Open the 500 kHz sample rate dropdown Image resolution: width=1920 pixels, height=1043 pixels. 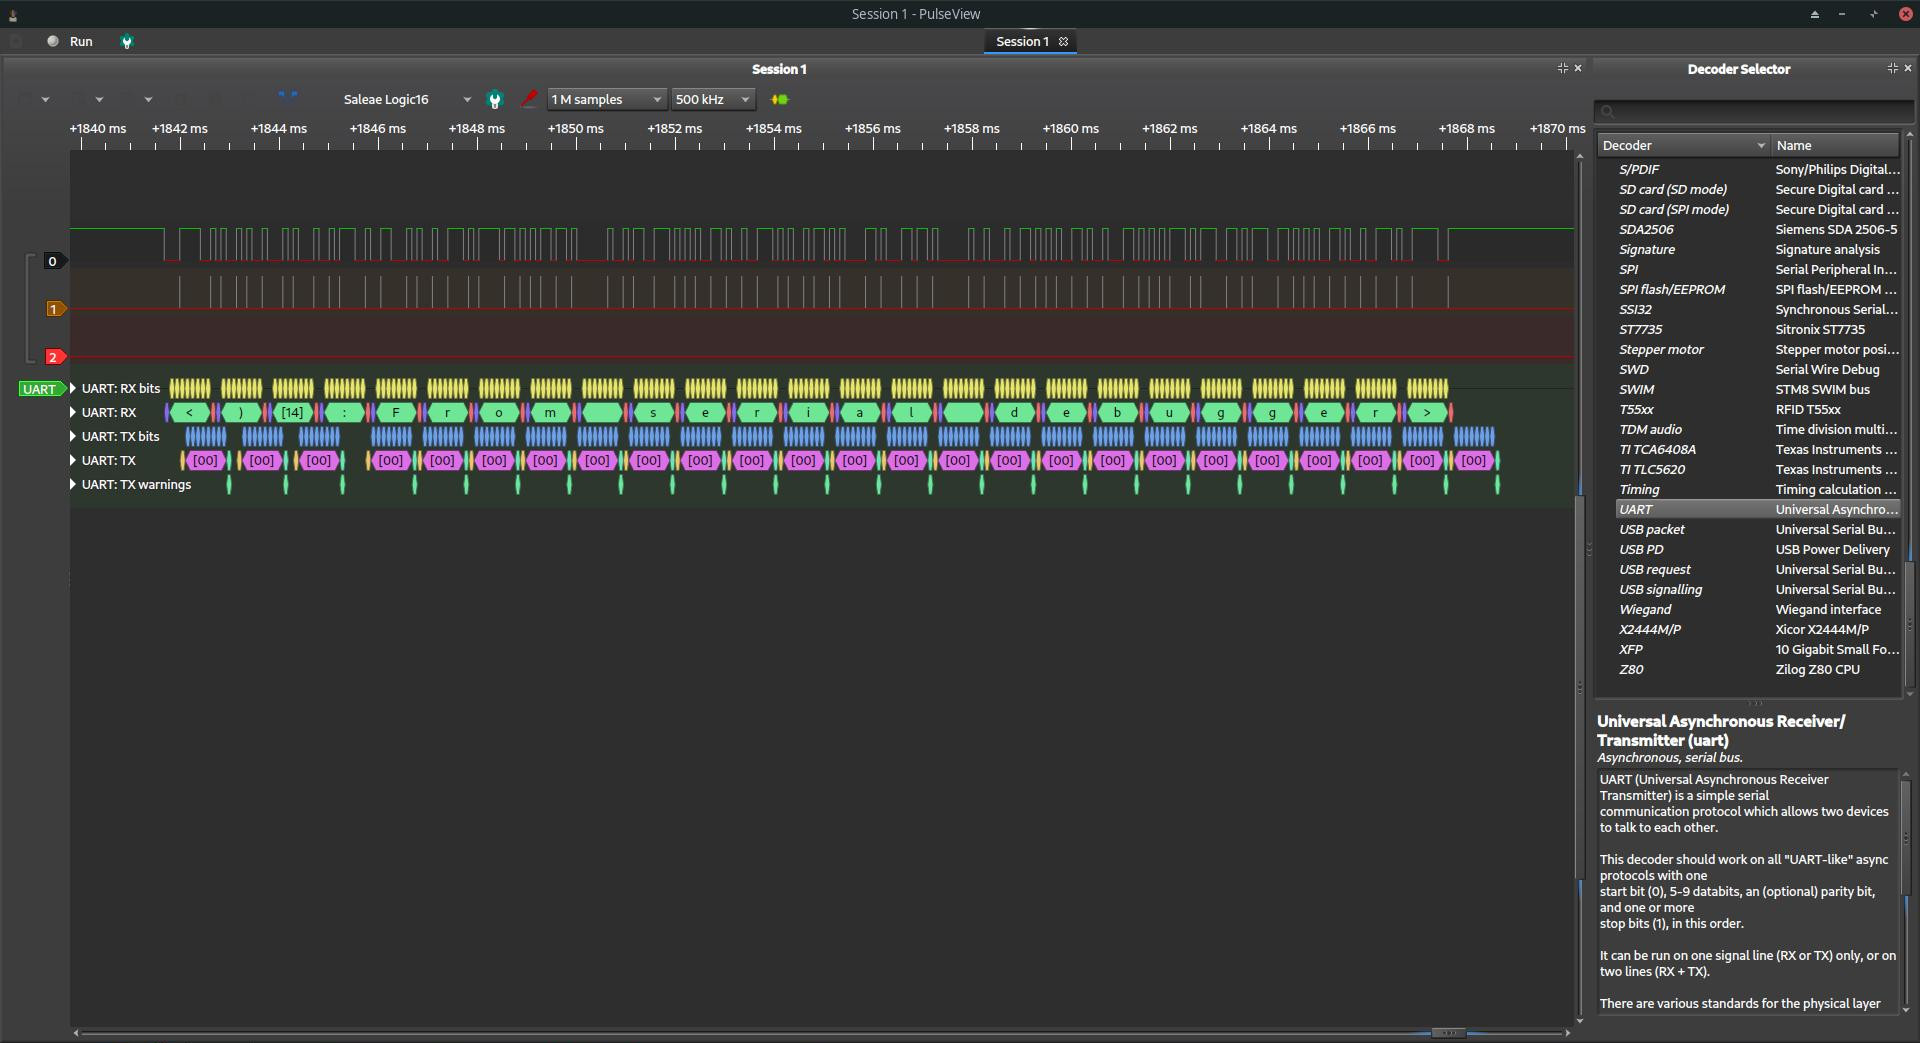coord(713,99)
